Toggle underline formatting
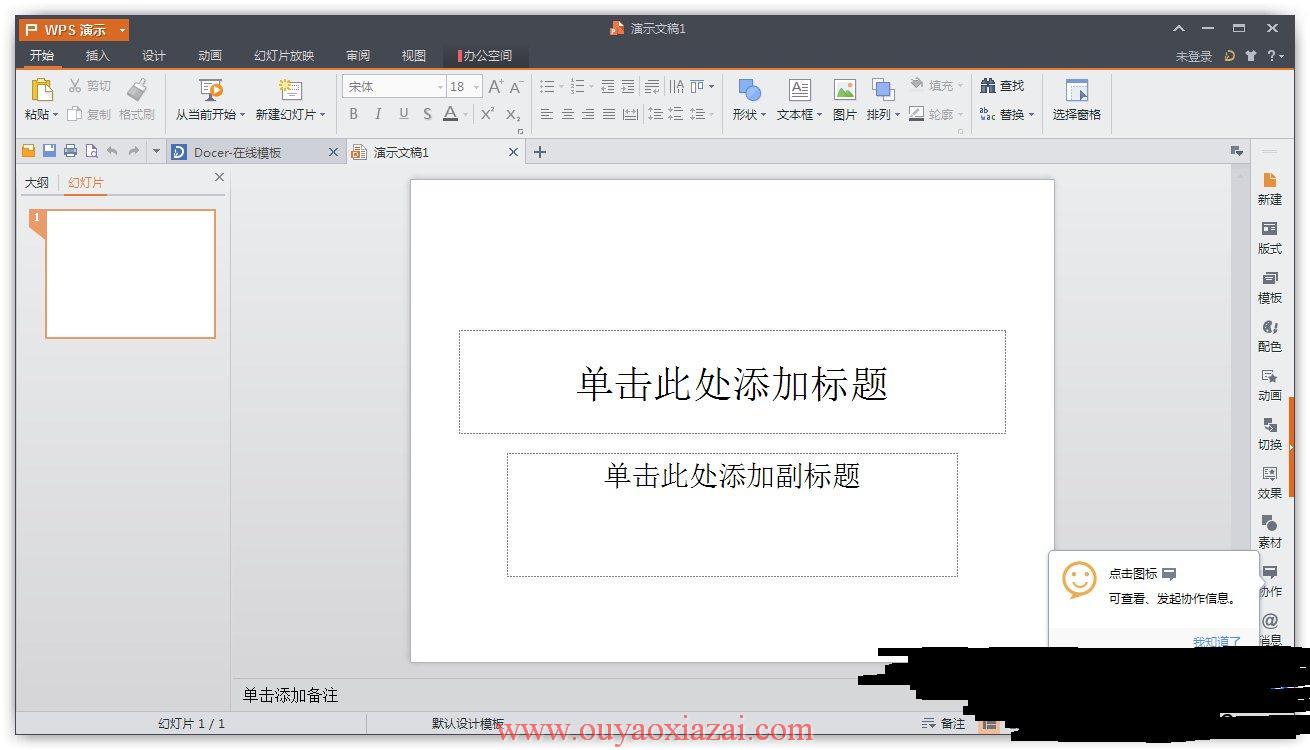 (403, 114)
